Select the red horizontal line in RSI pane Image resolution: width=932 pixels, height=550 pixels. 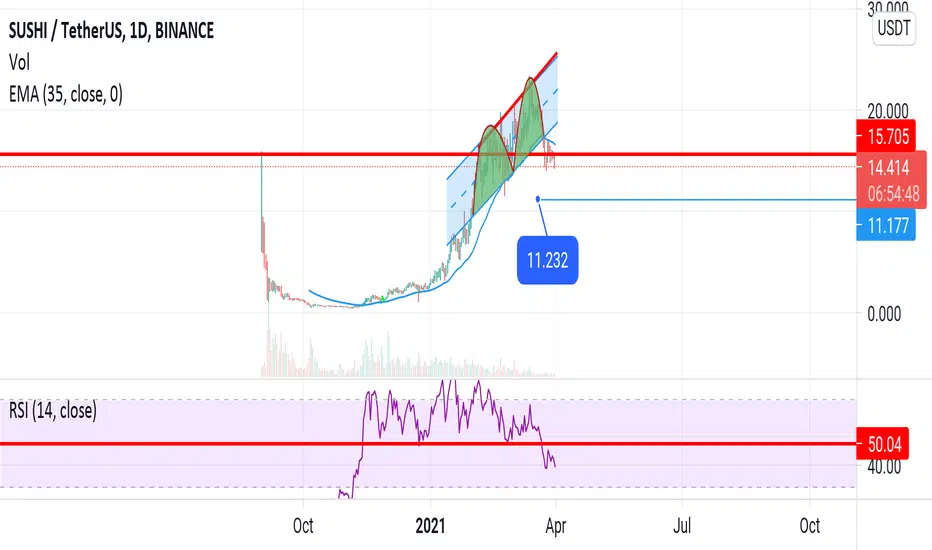coord(428,444)
